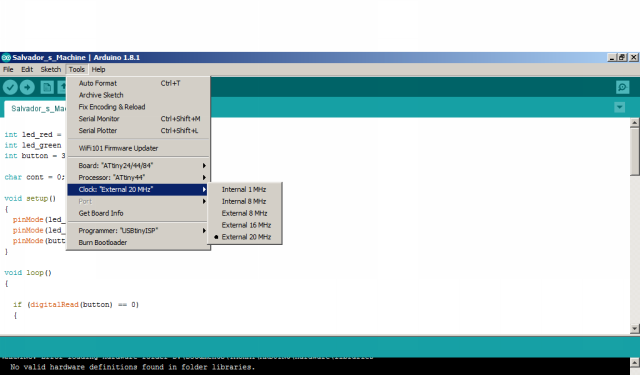Open the File menu
The height and width of the screenshot is (375, 640).
tap(8, 69)
